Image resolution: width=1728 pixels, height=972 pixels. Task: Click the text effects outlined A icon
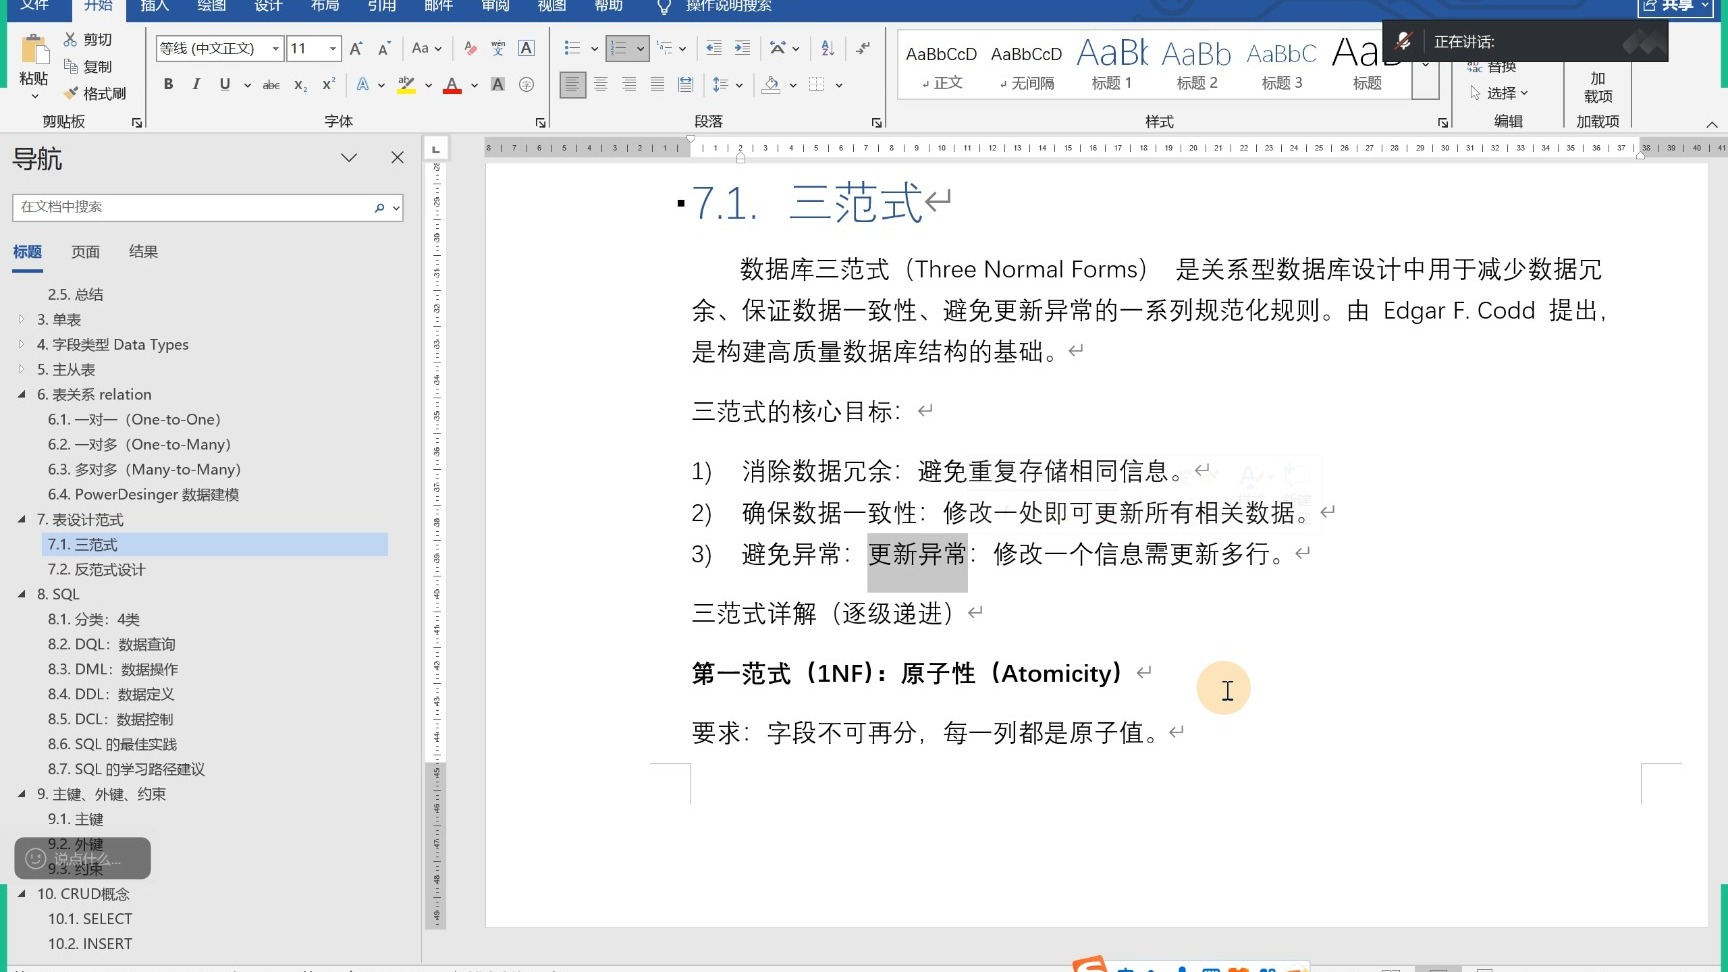[x=363, y=85]
